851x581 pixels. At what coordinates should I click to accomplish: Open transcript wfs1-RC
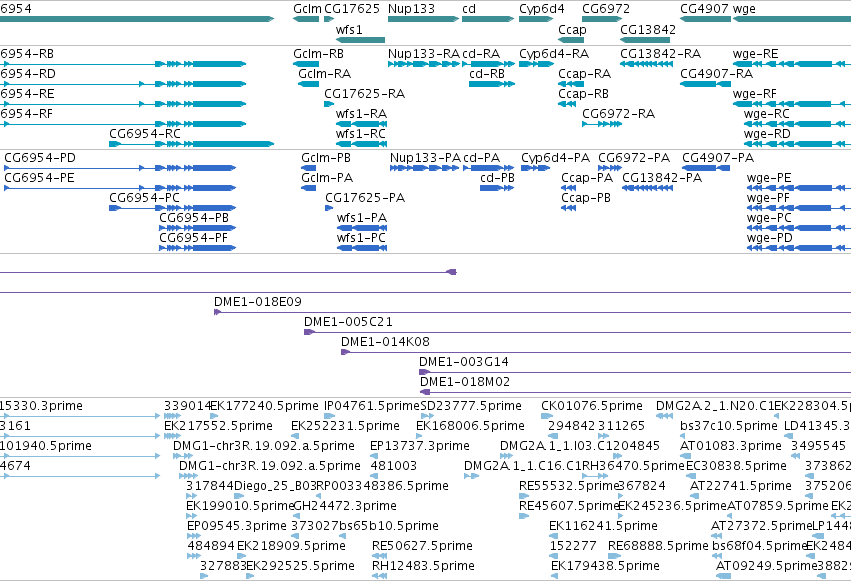point(361,133)
